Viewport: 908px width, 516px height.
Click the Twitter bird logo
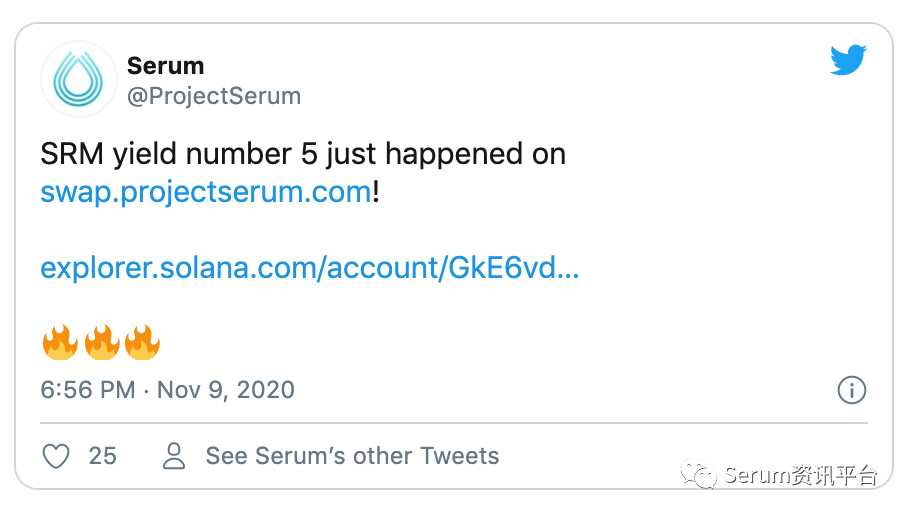(848, 60)
